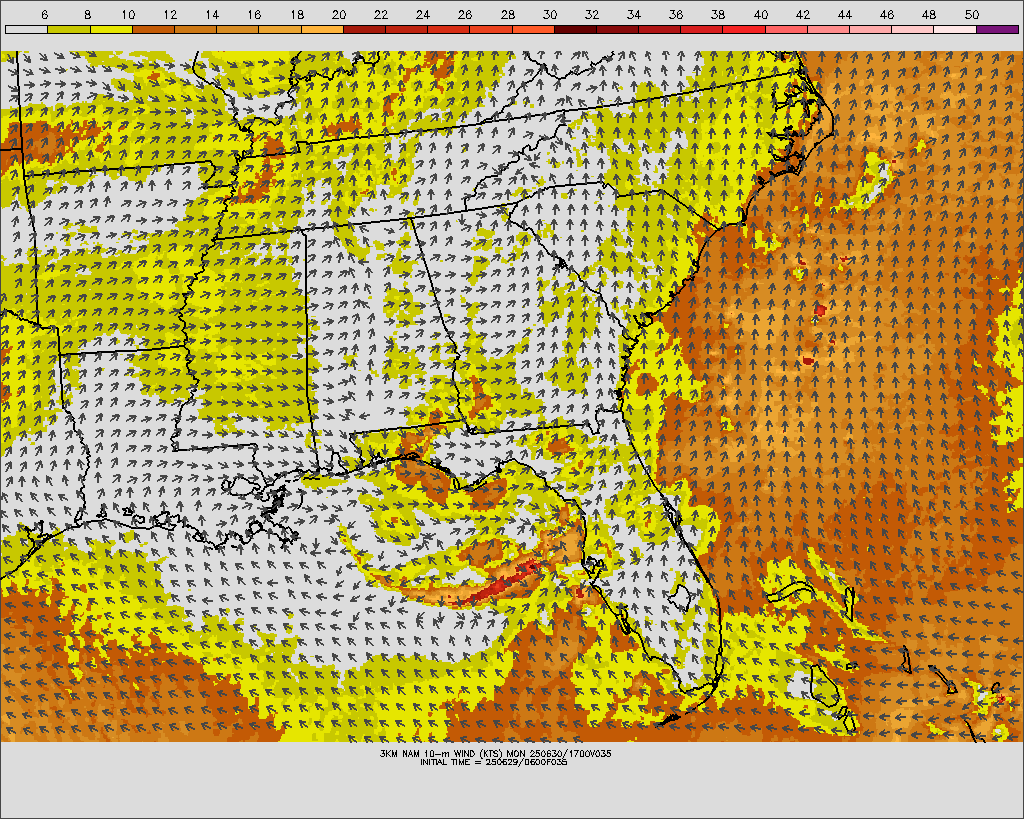Select the legend swatch between 34 and 36
Viewport: 1024px width, 819px height.
[660, 29]
